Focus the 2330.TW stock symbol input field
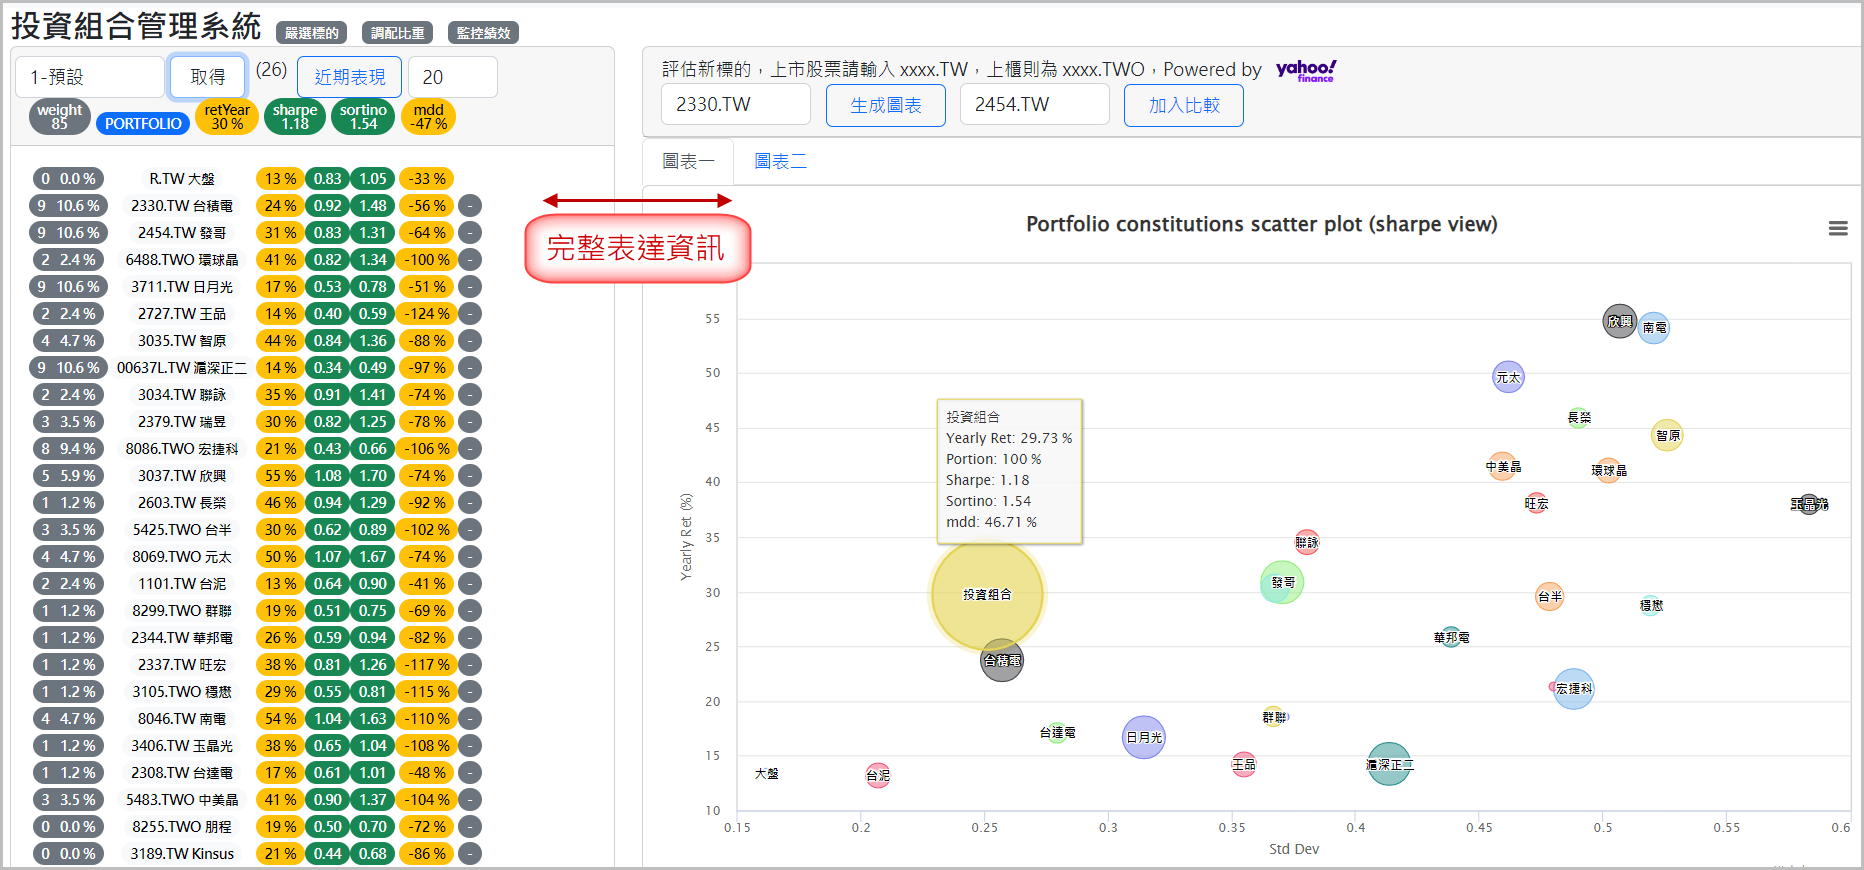The image size is (1864, 870). tap(736, 105)
